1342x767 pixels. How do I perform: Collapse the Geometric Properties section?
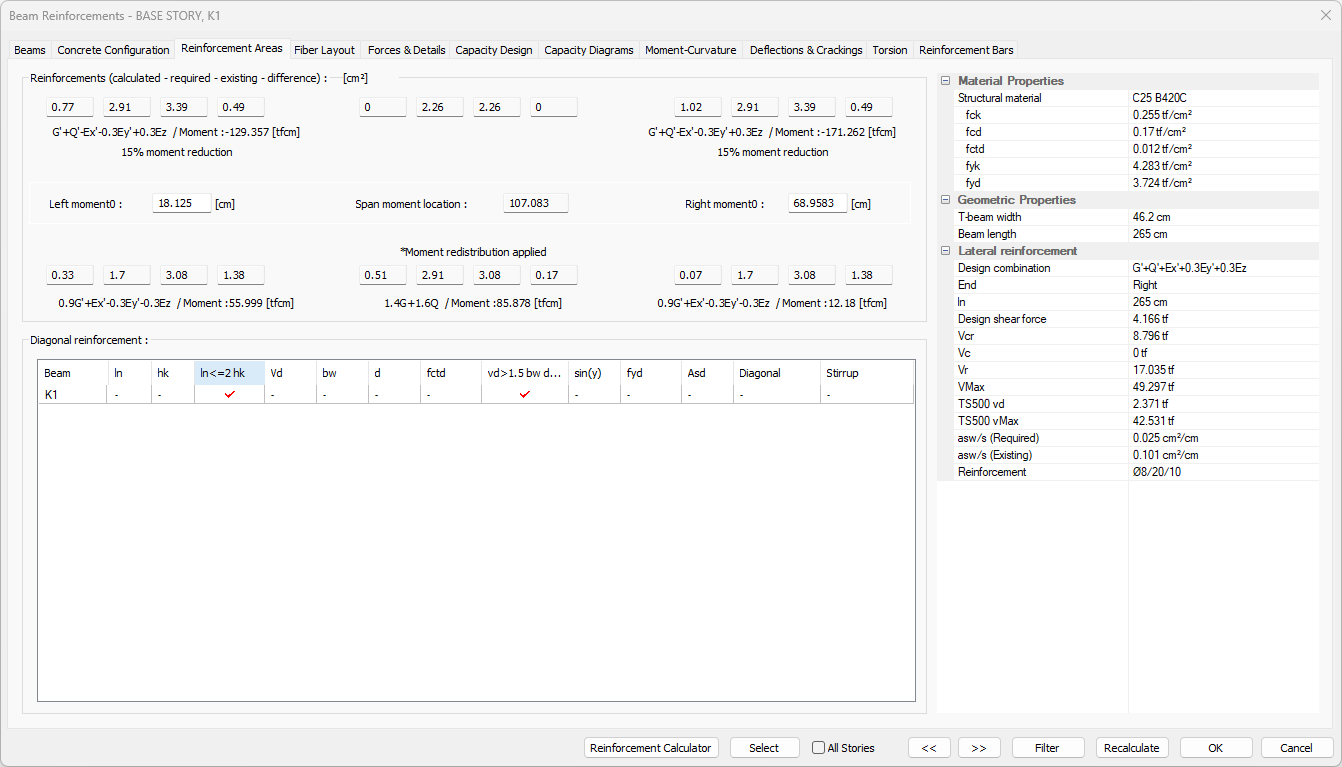pyautogui.click(x=946, y=200)
